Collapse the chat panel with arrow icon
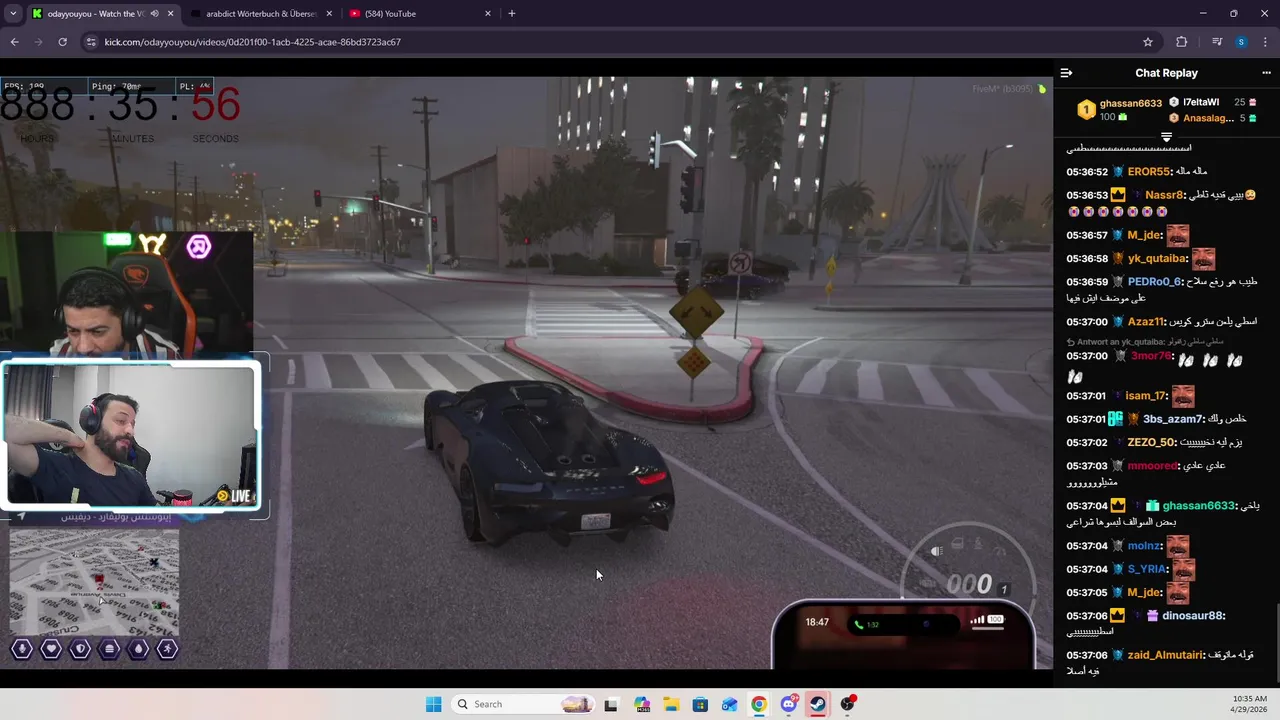The image size is (1280, 720). tap(1066, 73)
